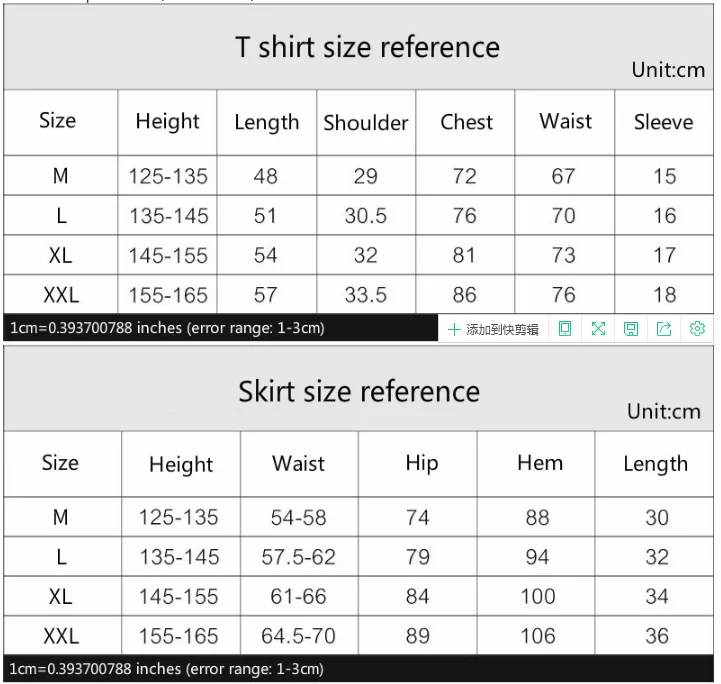Click the T shirt table's Unit:cm label

(x=668, y=70)
